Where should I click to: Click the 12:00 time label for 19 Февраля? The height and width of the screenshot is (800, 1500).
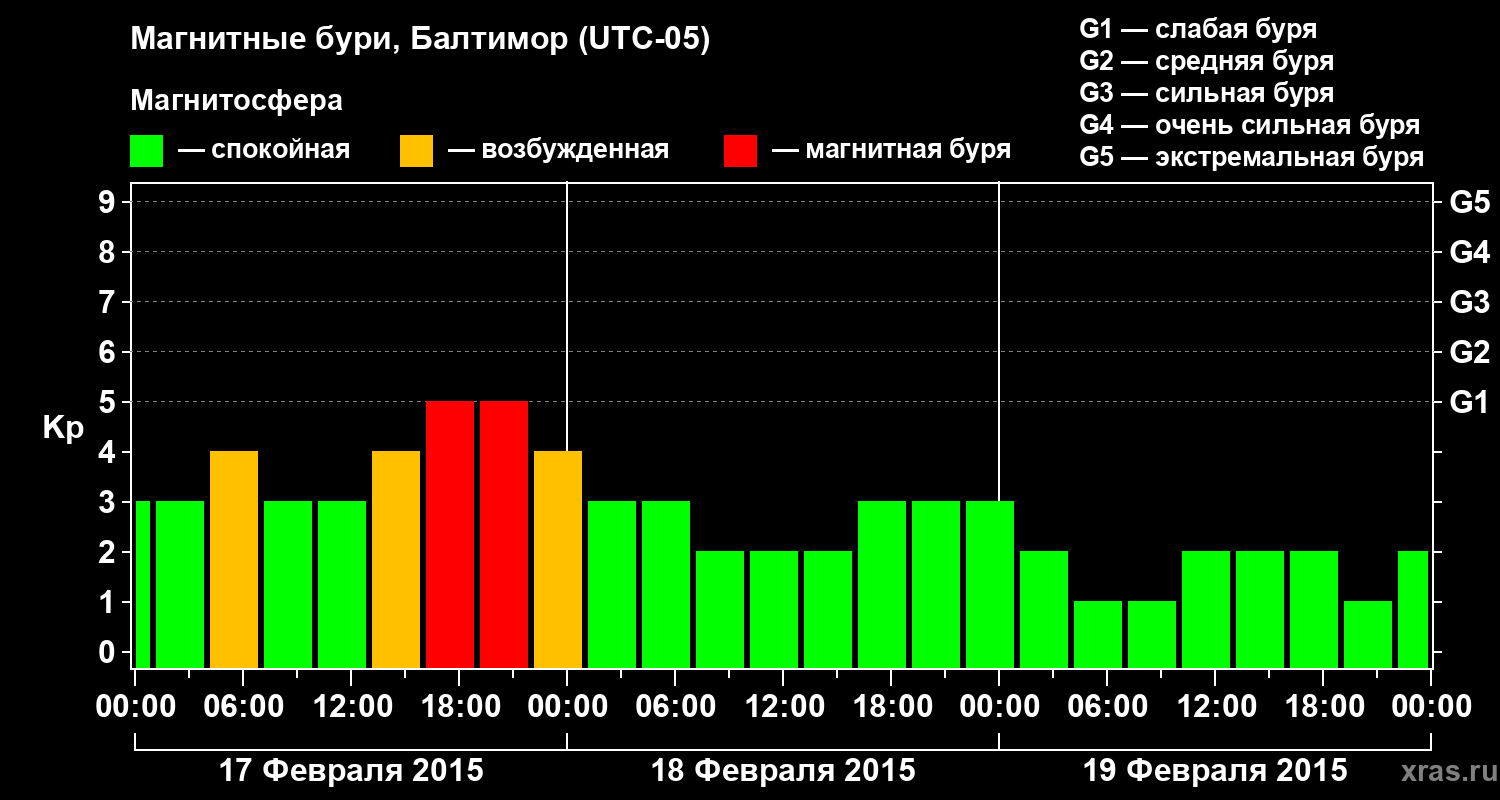tap(1215, 707)
